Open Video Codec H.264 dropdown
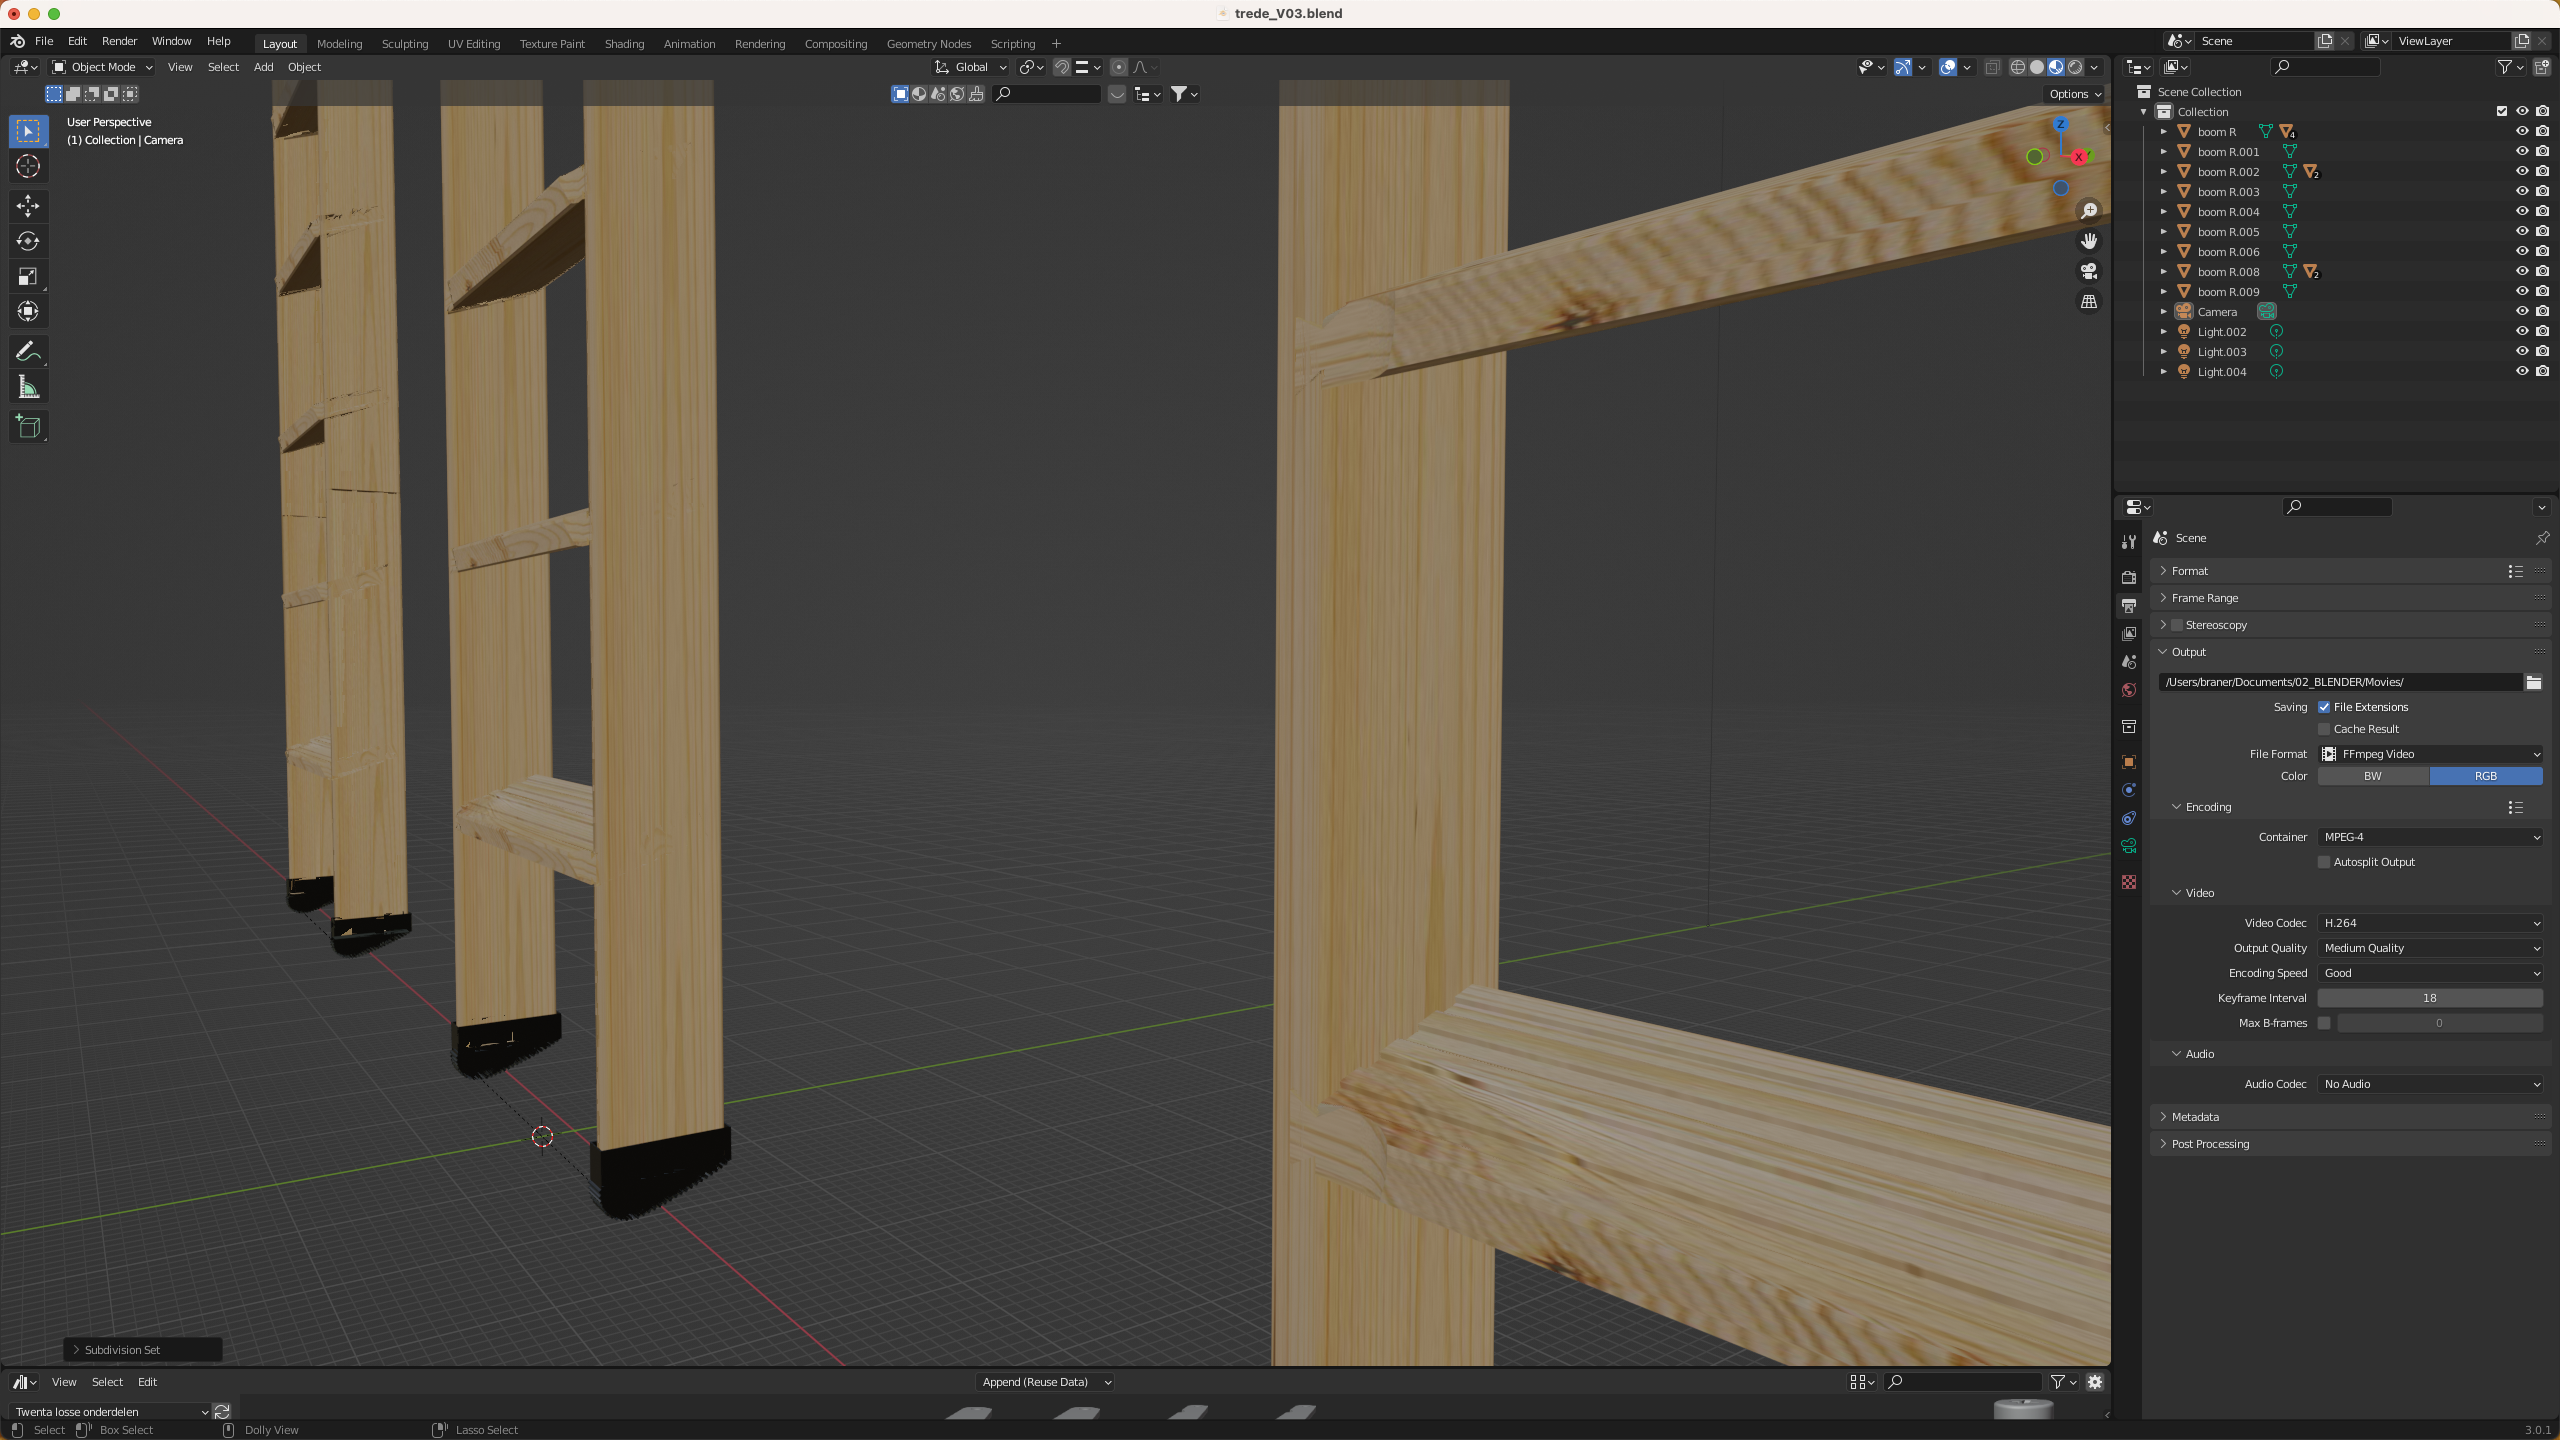2560x1440 pixels. pos(2430,923)
